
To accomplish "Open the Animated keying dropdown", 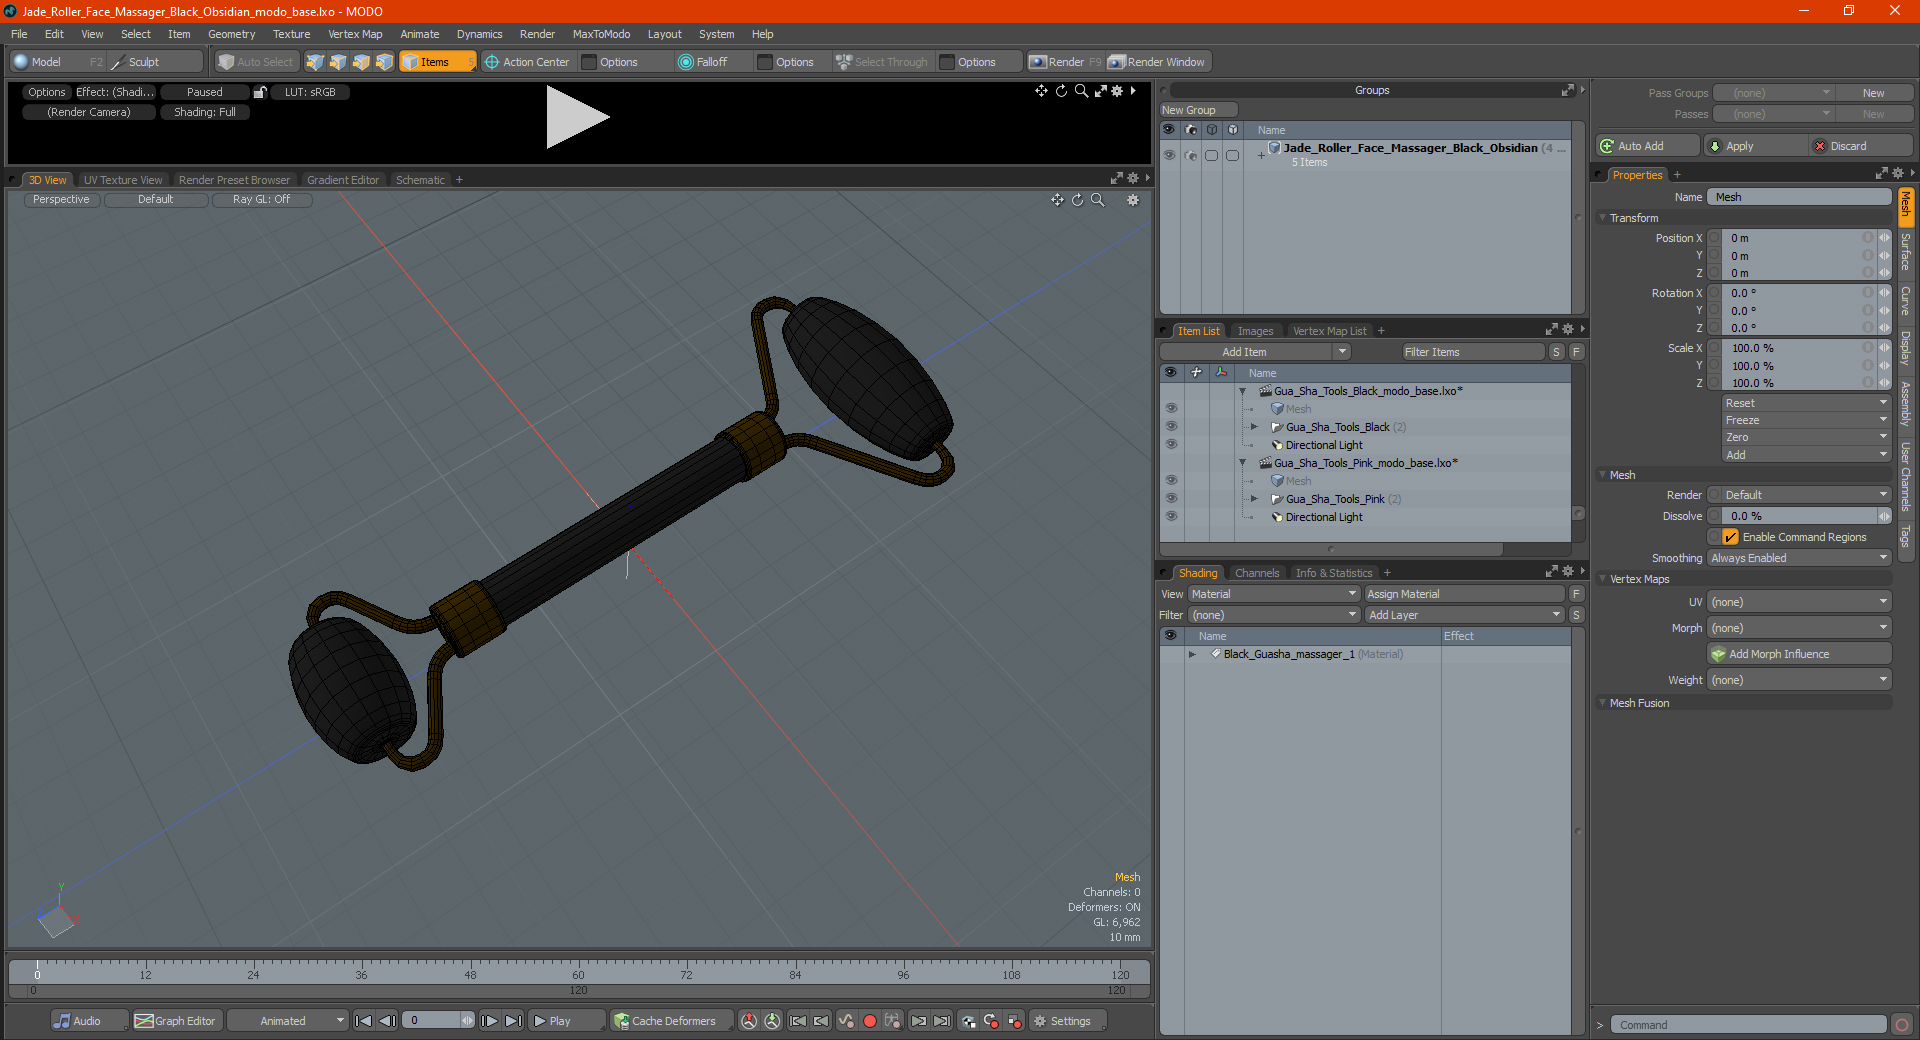I will point(288,1021).
